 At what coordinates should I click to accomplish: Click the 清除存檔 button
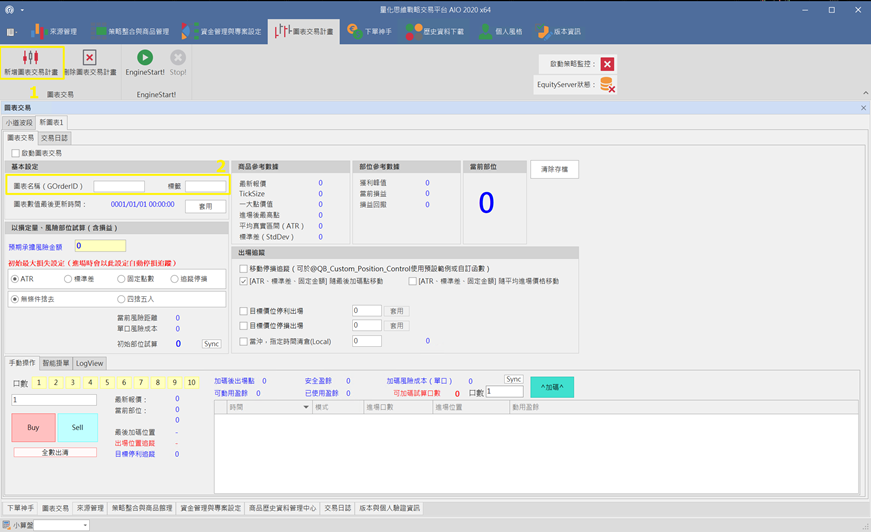click(554, 169)
